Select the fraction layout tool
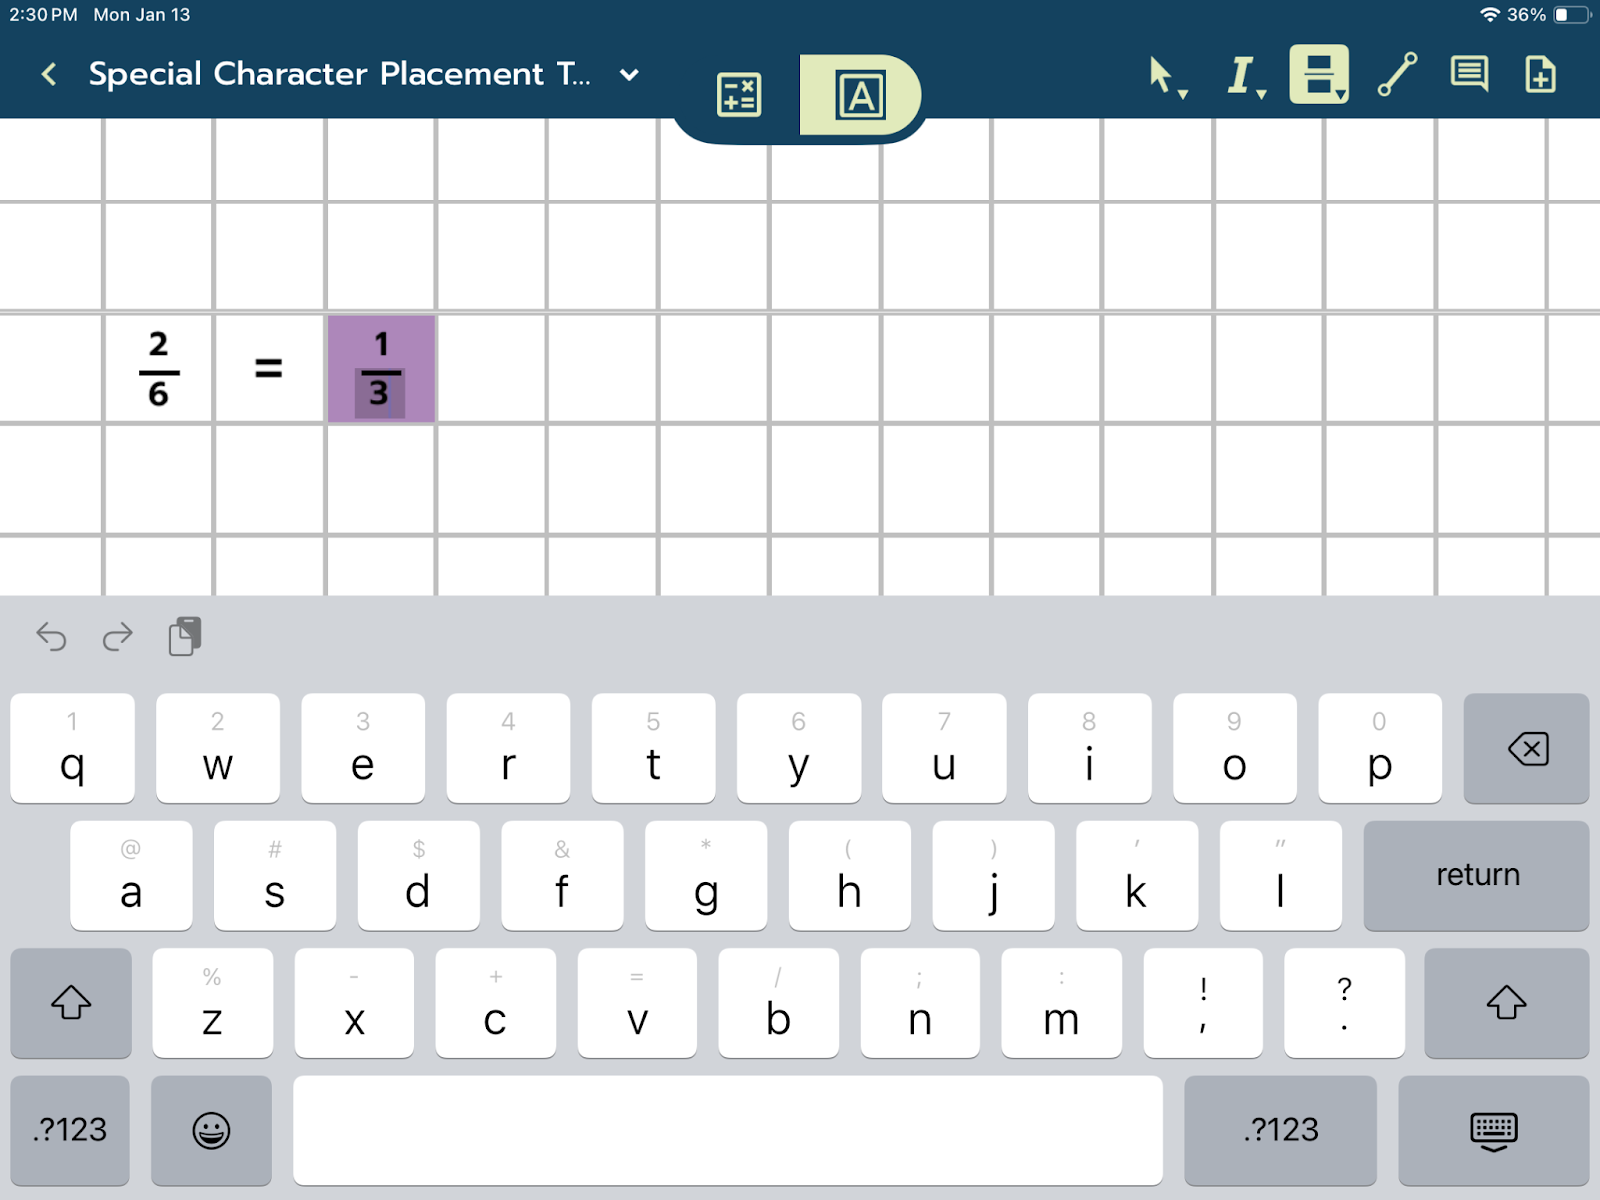Image resolution: width=1600 pixels, height=1200 pixels. point(1319,74)
